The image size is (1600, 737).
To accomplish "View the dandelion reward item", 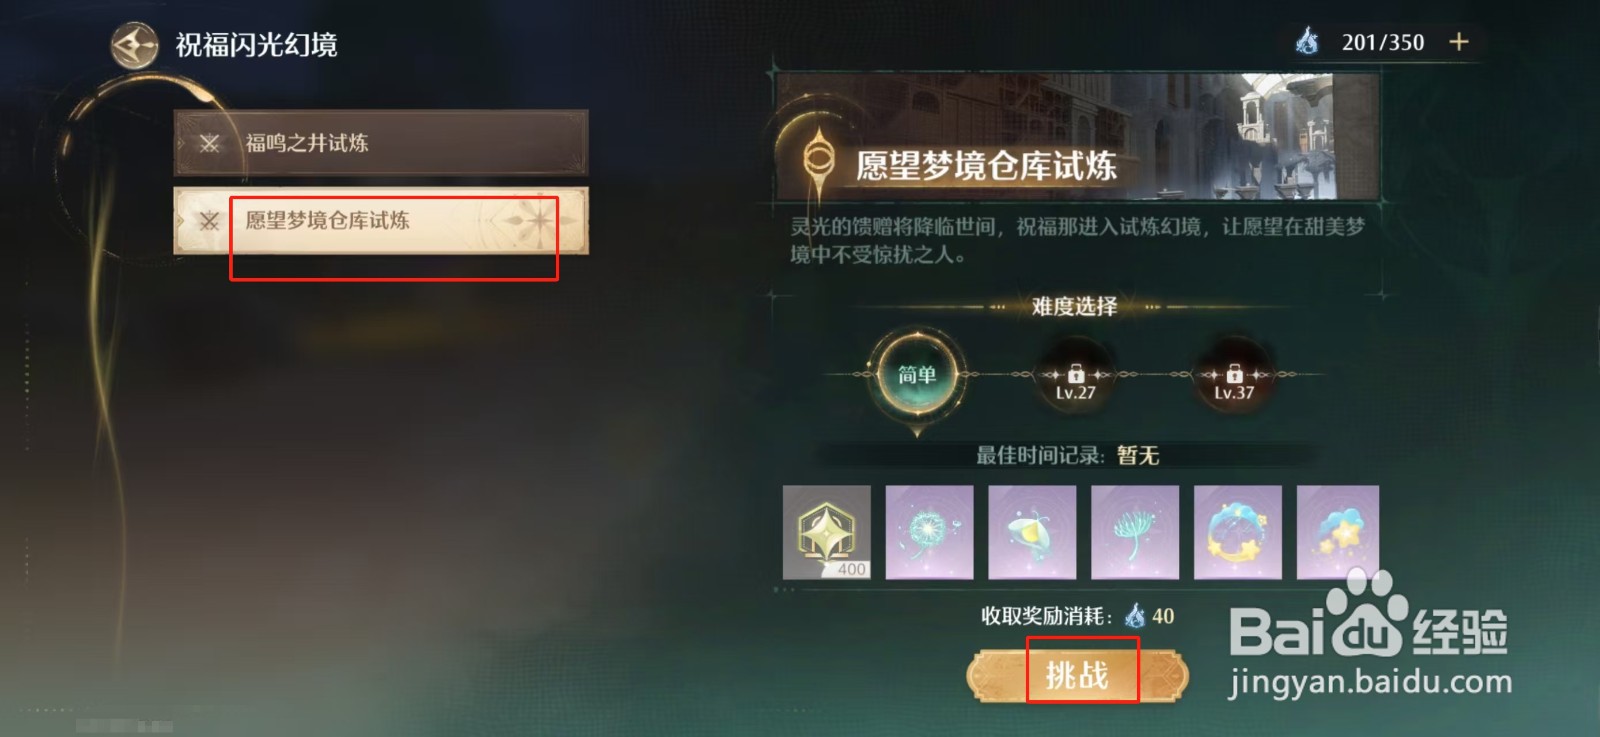I will pos(929,532).
